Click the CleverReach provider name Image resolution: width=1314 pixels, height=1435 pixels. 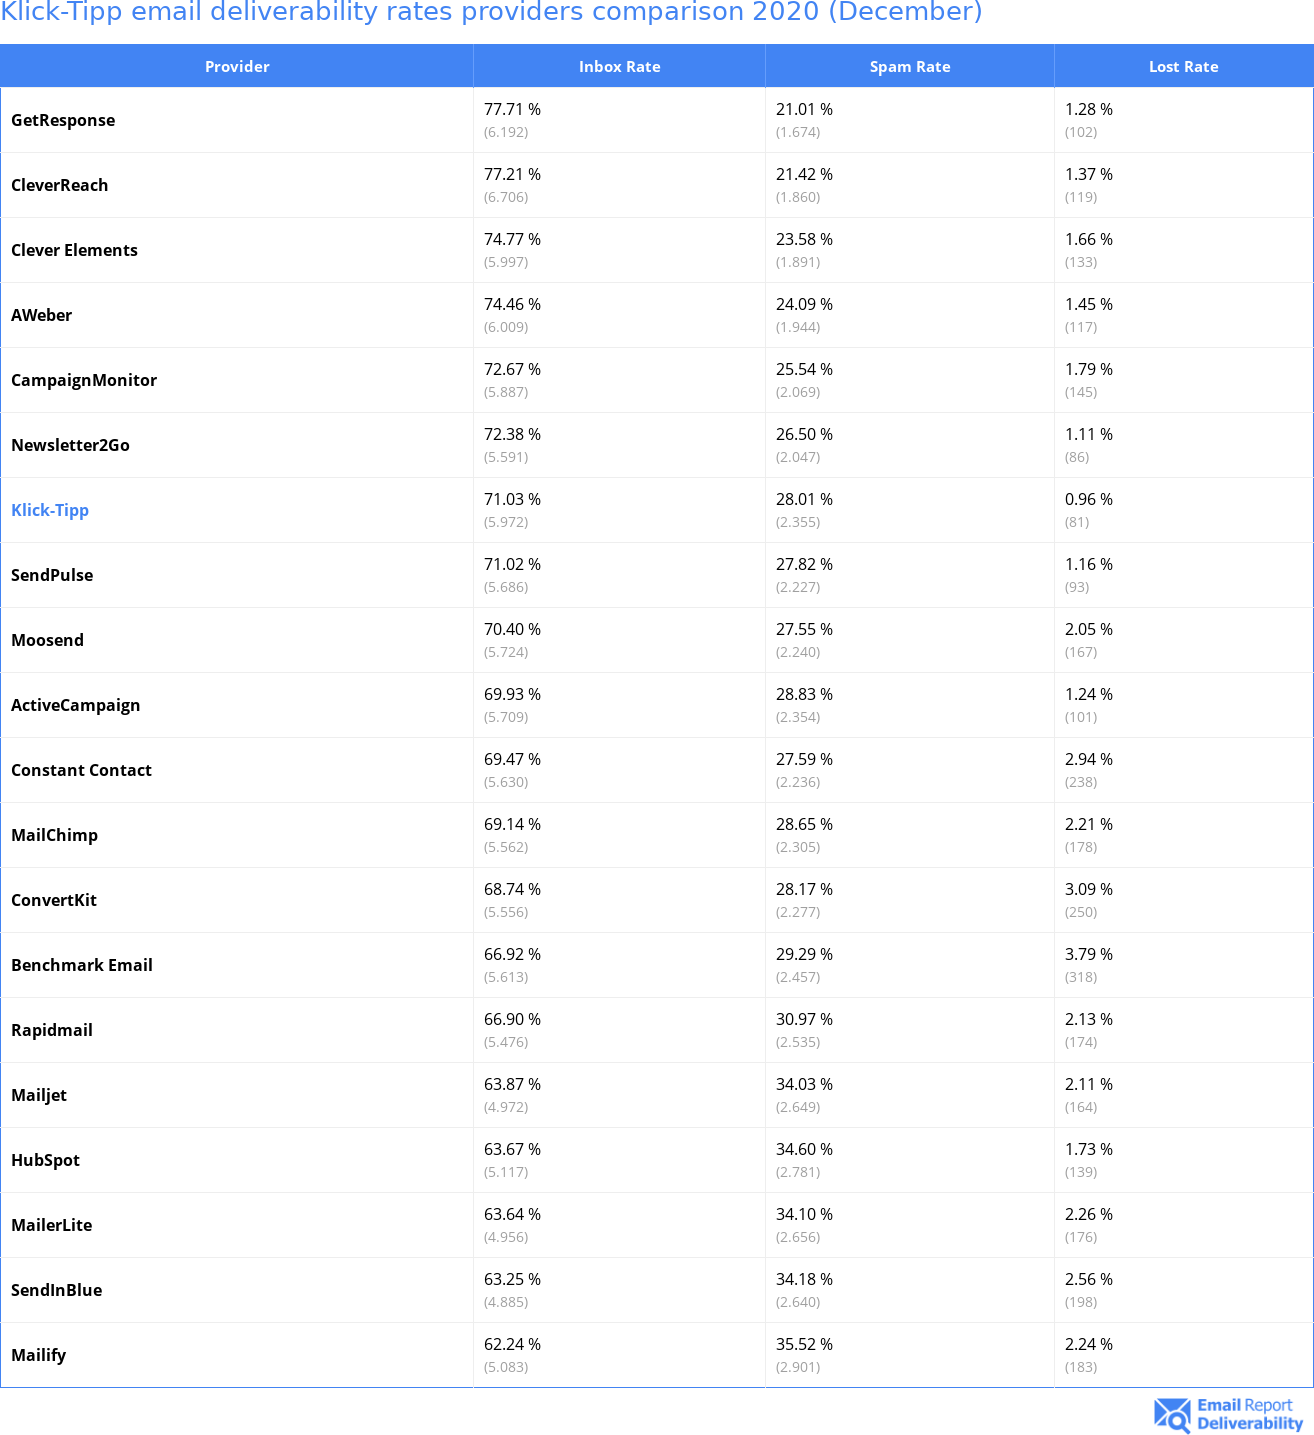click(59, 185)
